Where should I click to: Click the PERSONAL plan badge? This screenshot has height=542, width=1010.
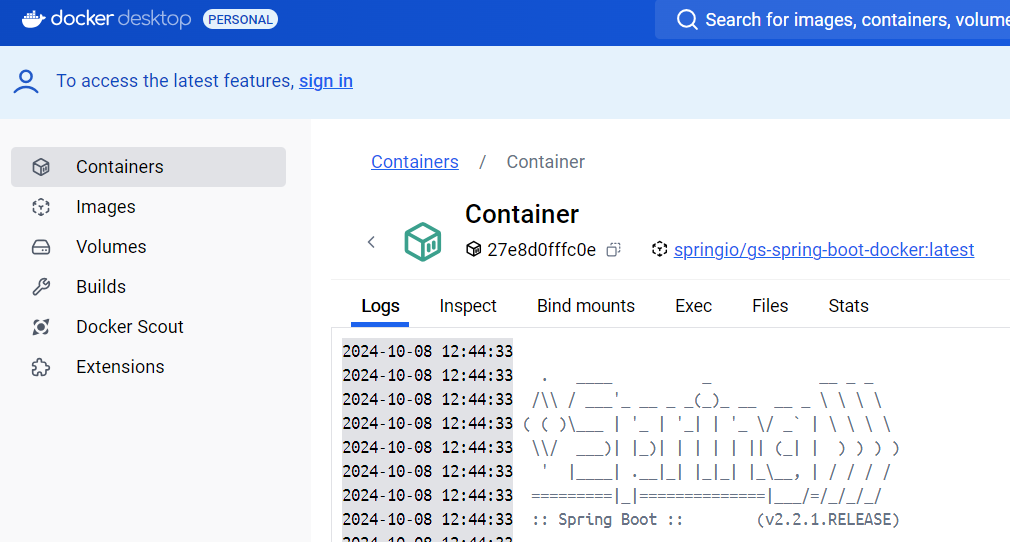click(x=240, y=19)
